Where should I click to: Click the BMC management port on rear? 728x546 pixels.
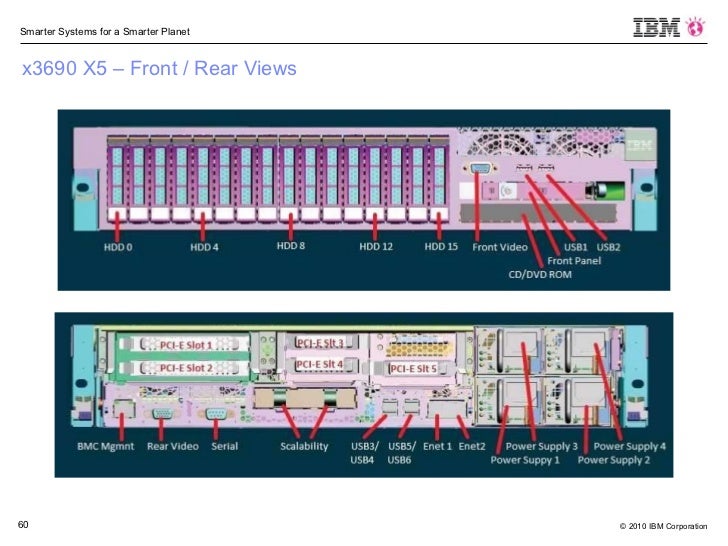click(124, 409)
